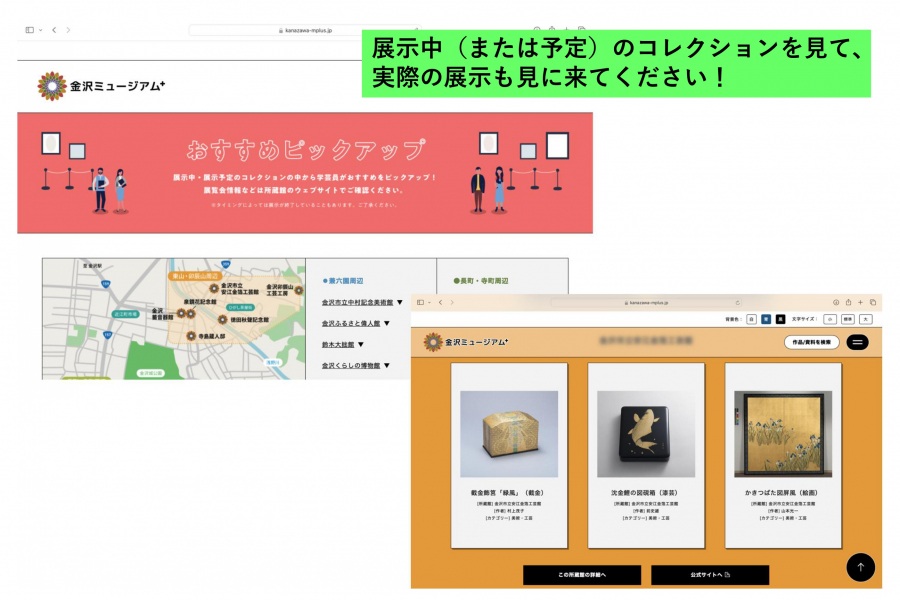Expand the 金沢ふるさと偉人館 triangle
This screenshot has width=900, height=600.
click(387, 324)
